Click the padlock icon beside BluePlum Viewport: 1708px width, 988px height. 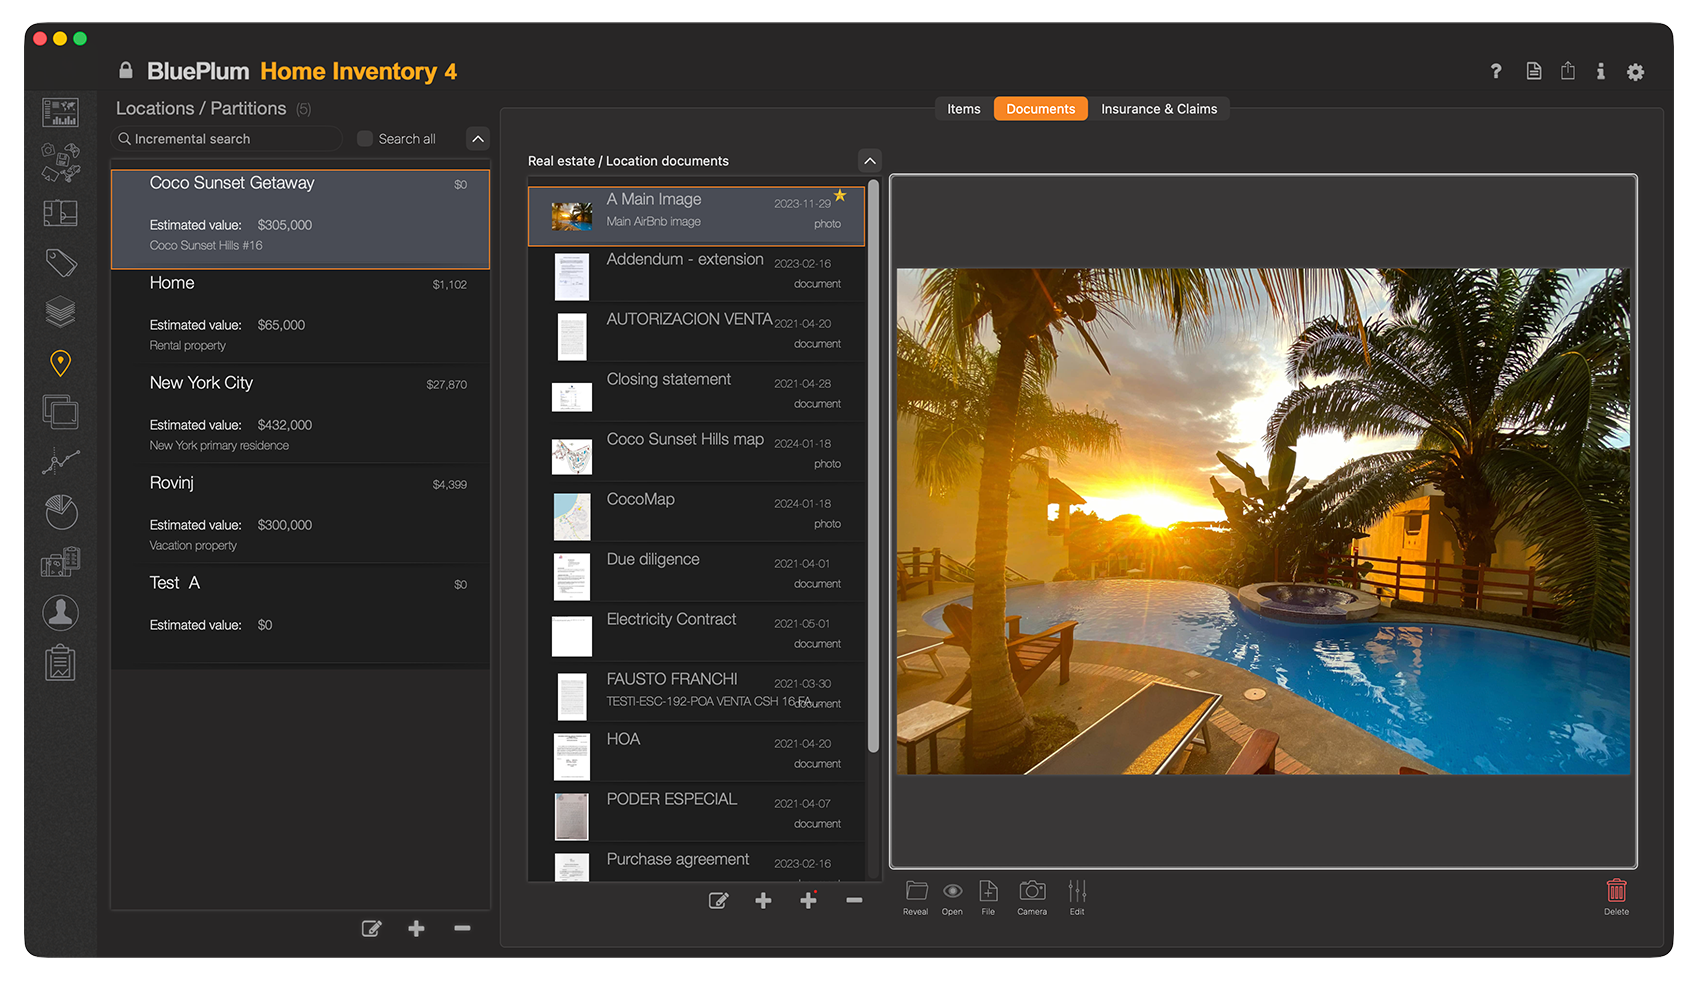(126, 71)
